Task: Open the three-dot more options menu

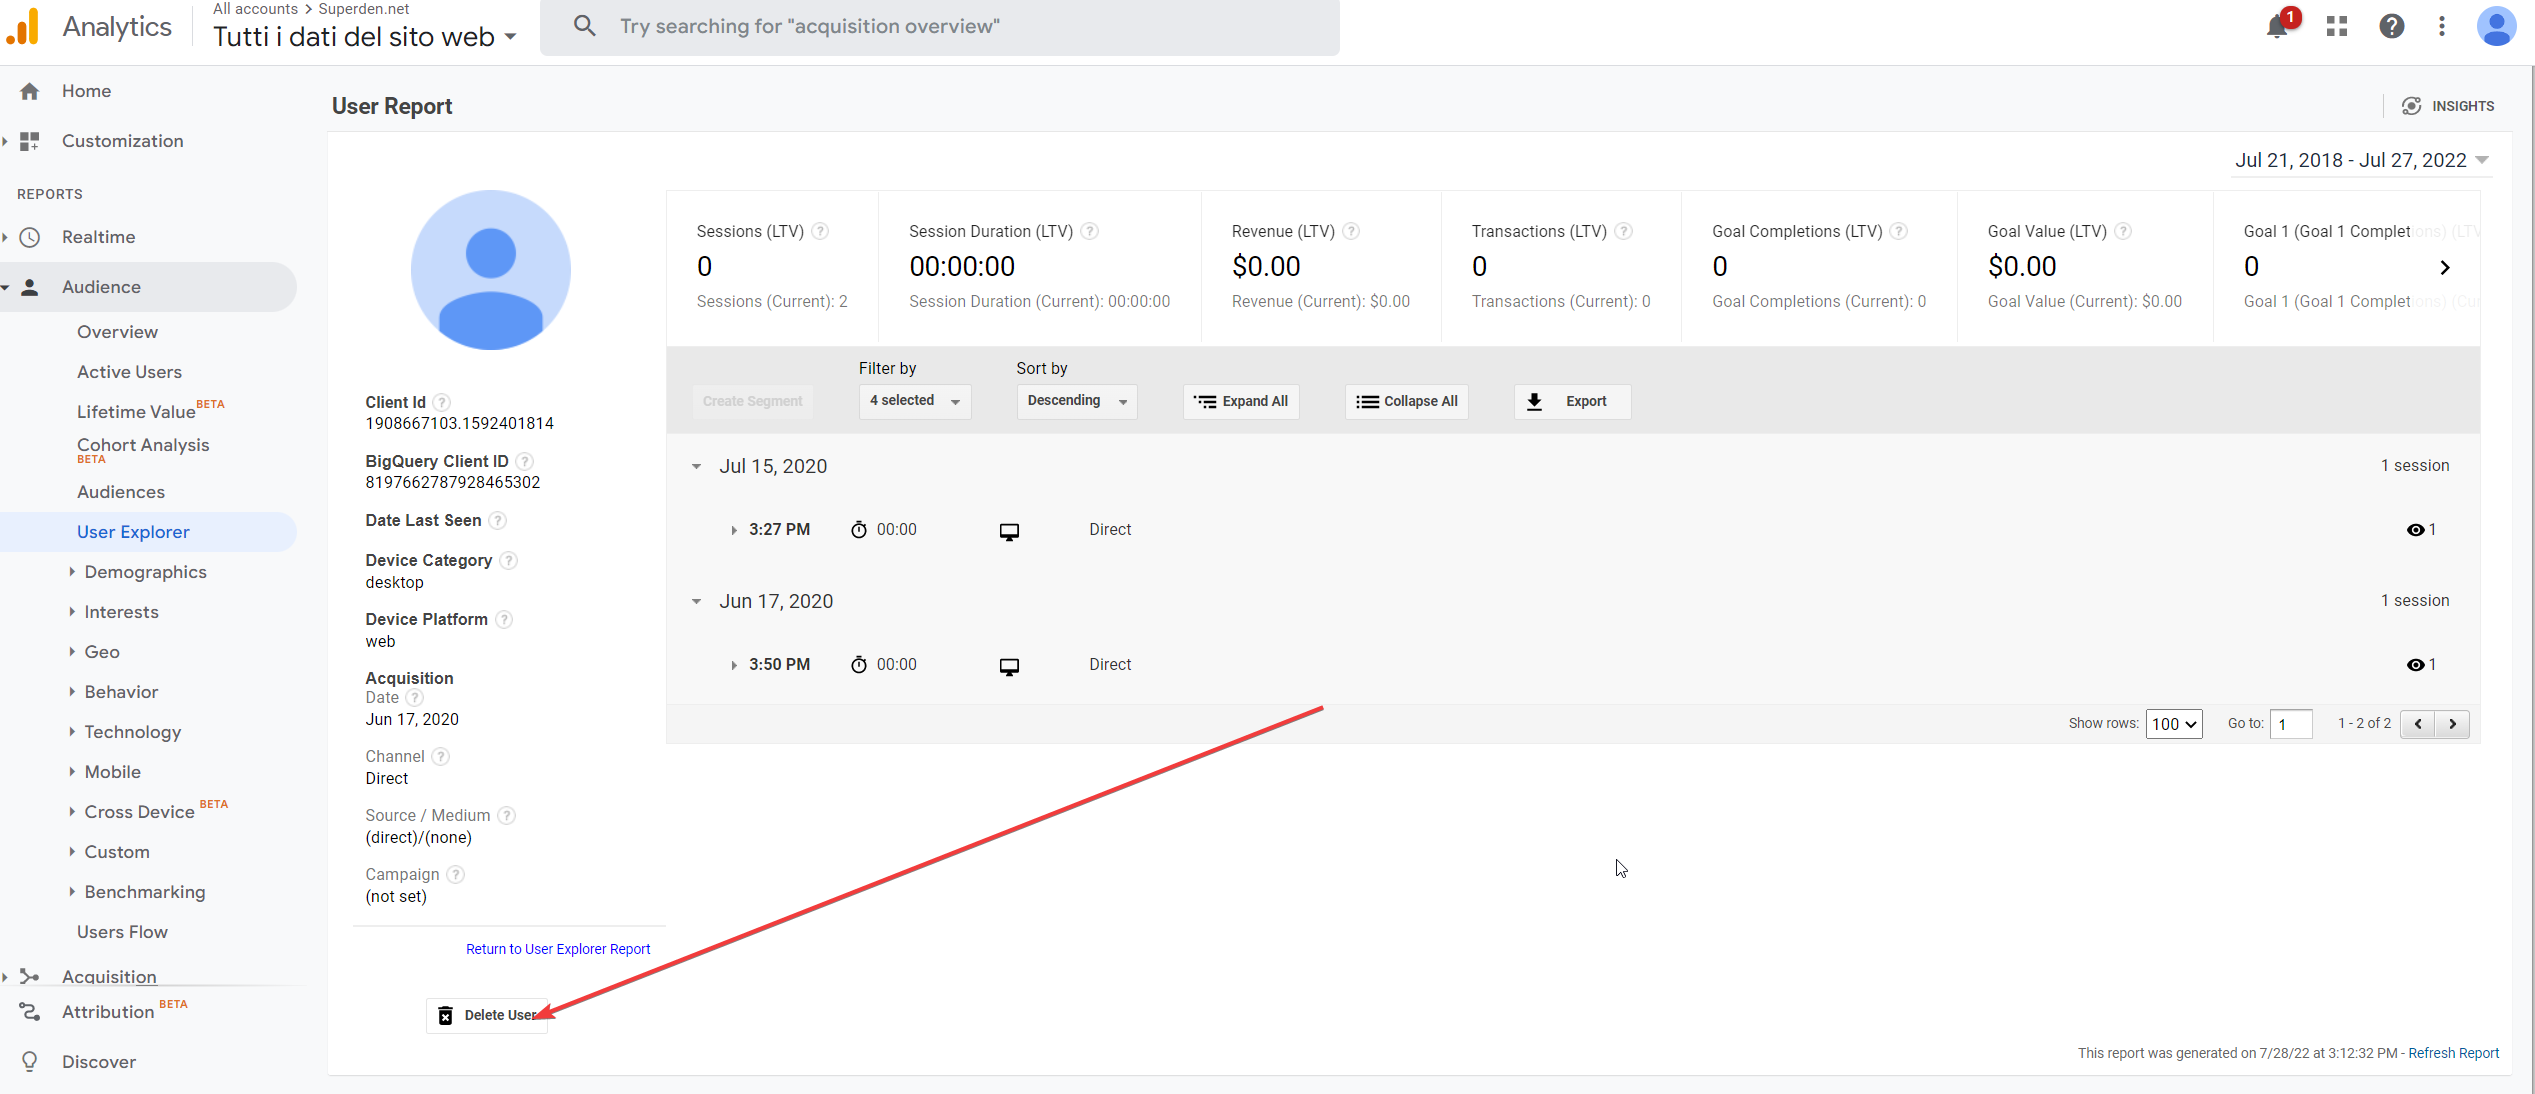Action: tap(2441, 27)
